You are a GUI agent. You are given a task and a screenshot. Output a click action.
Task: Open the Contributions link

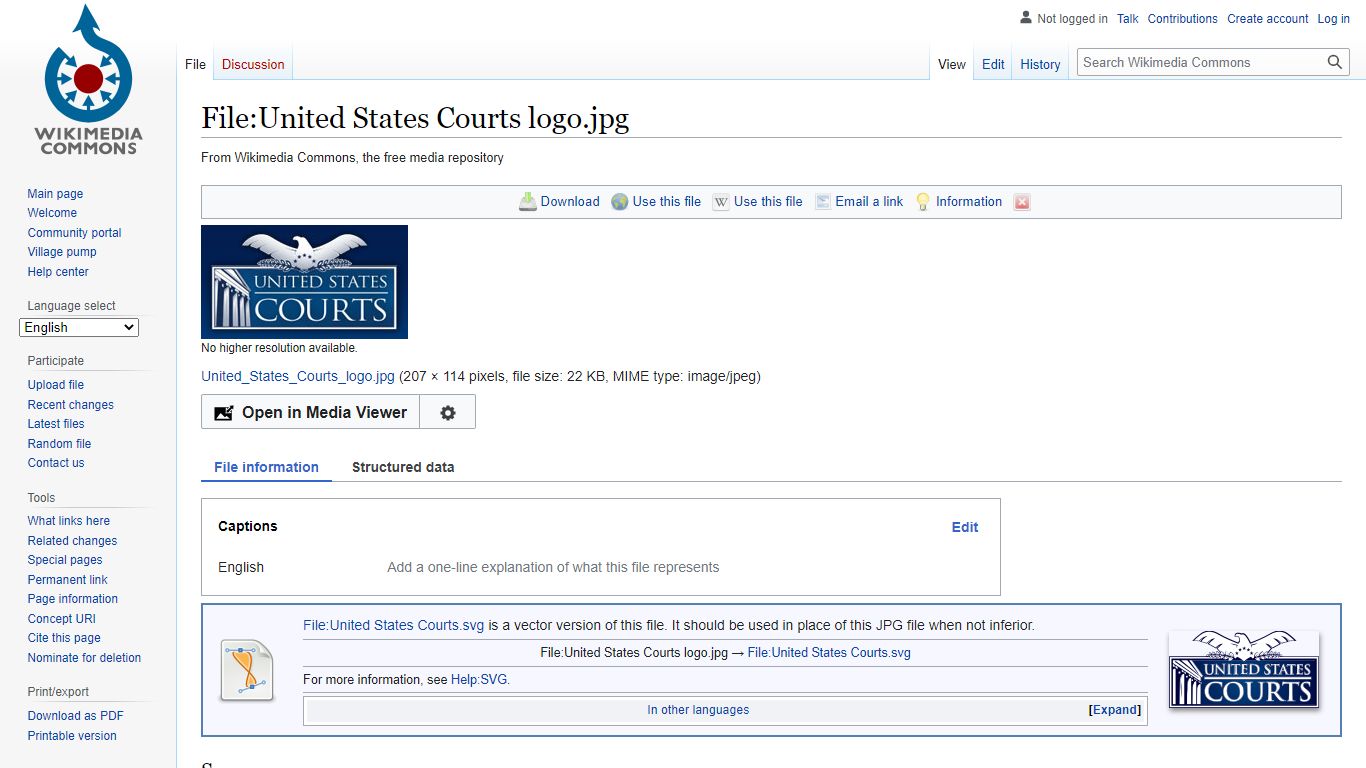pos(1183,18)
